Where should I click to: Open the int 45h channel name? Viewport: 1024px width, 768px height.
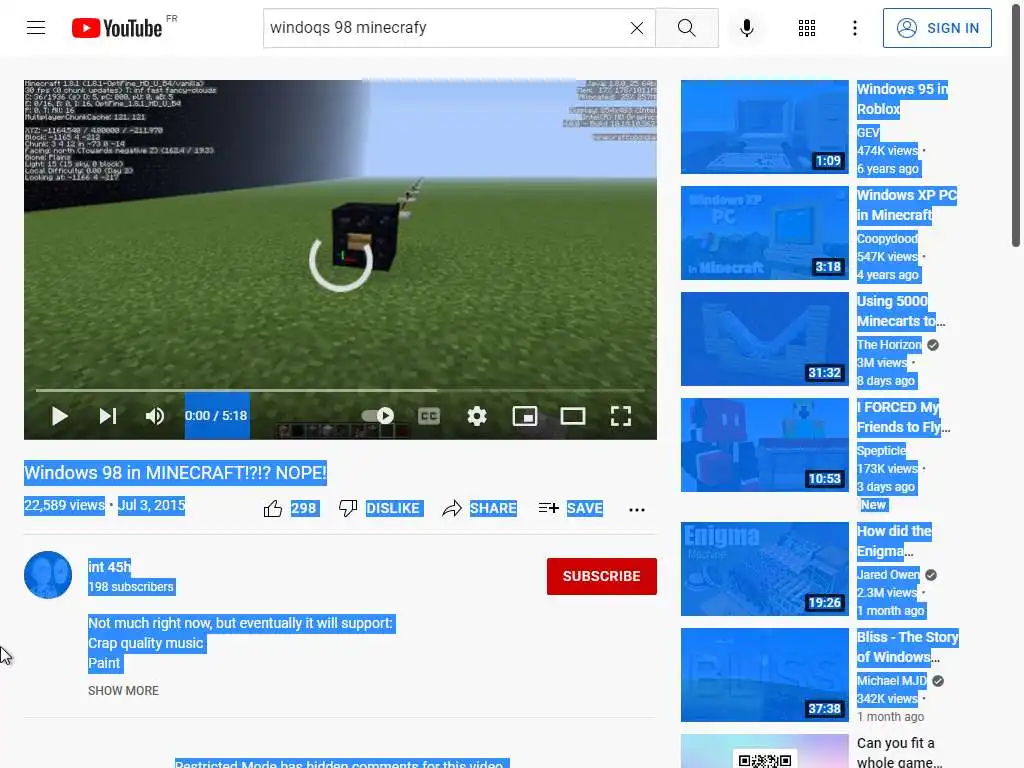coord(109,567)
